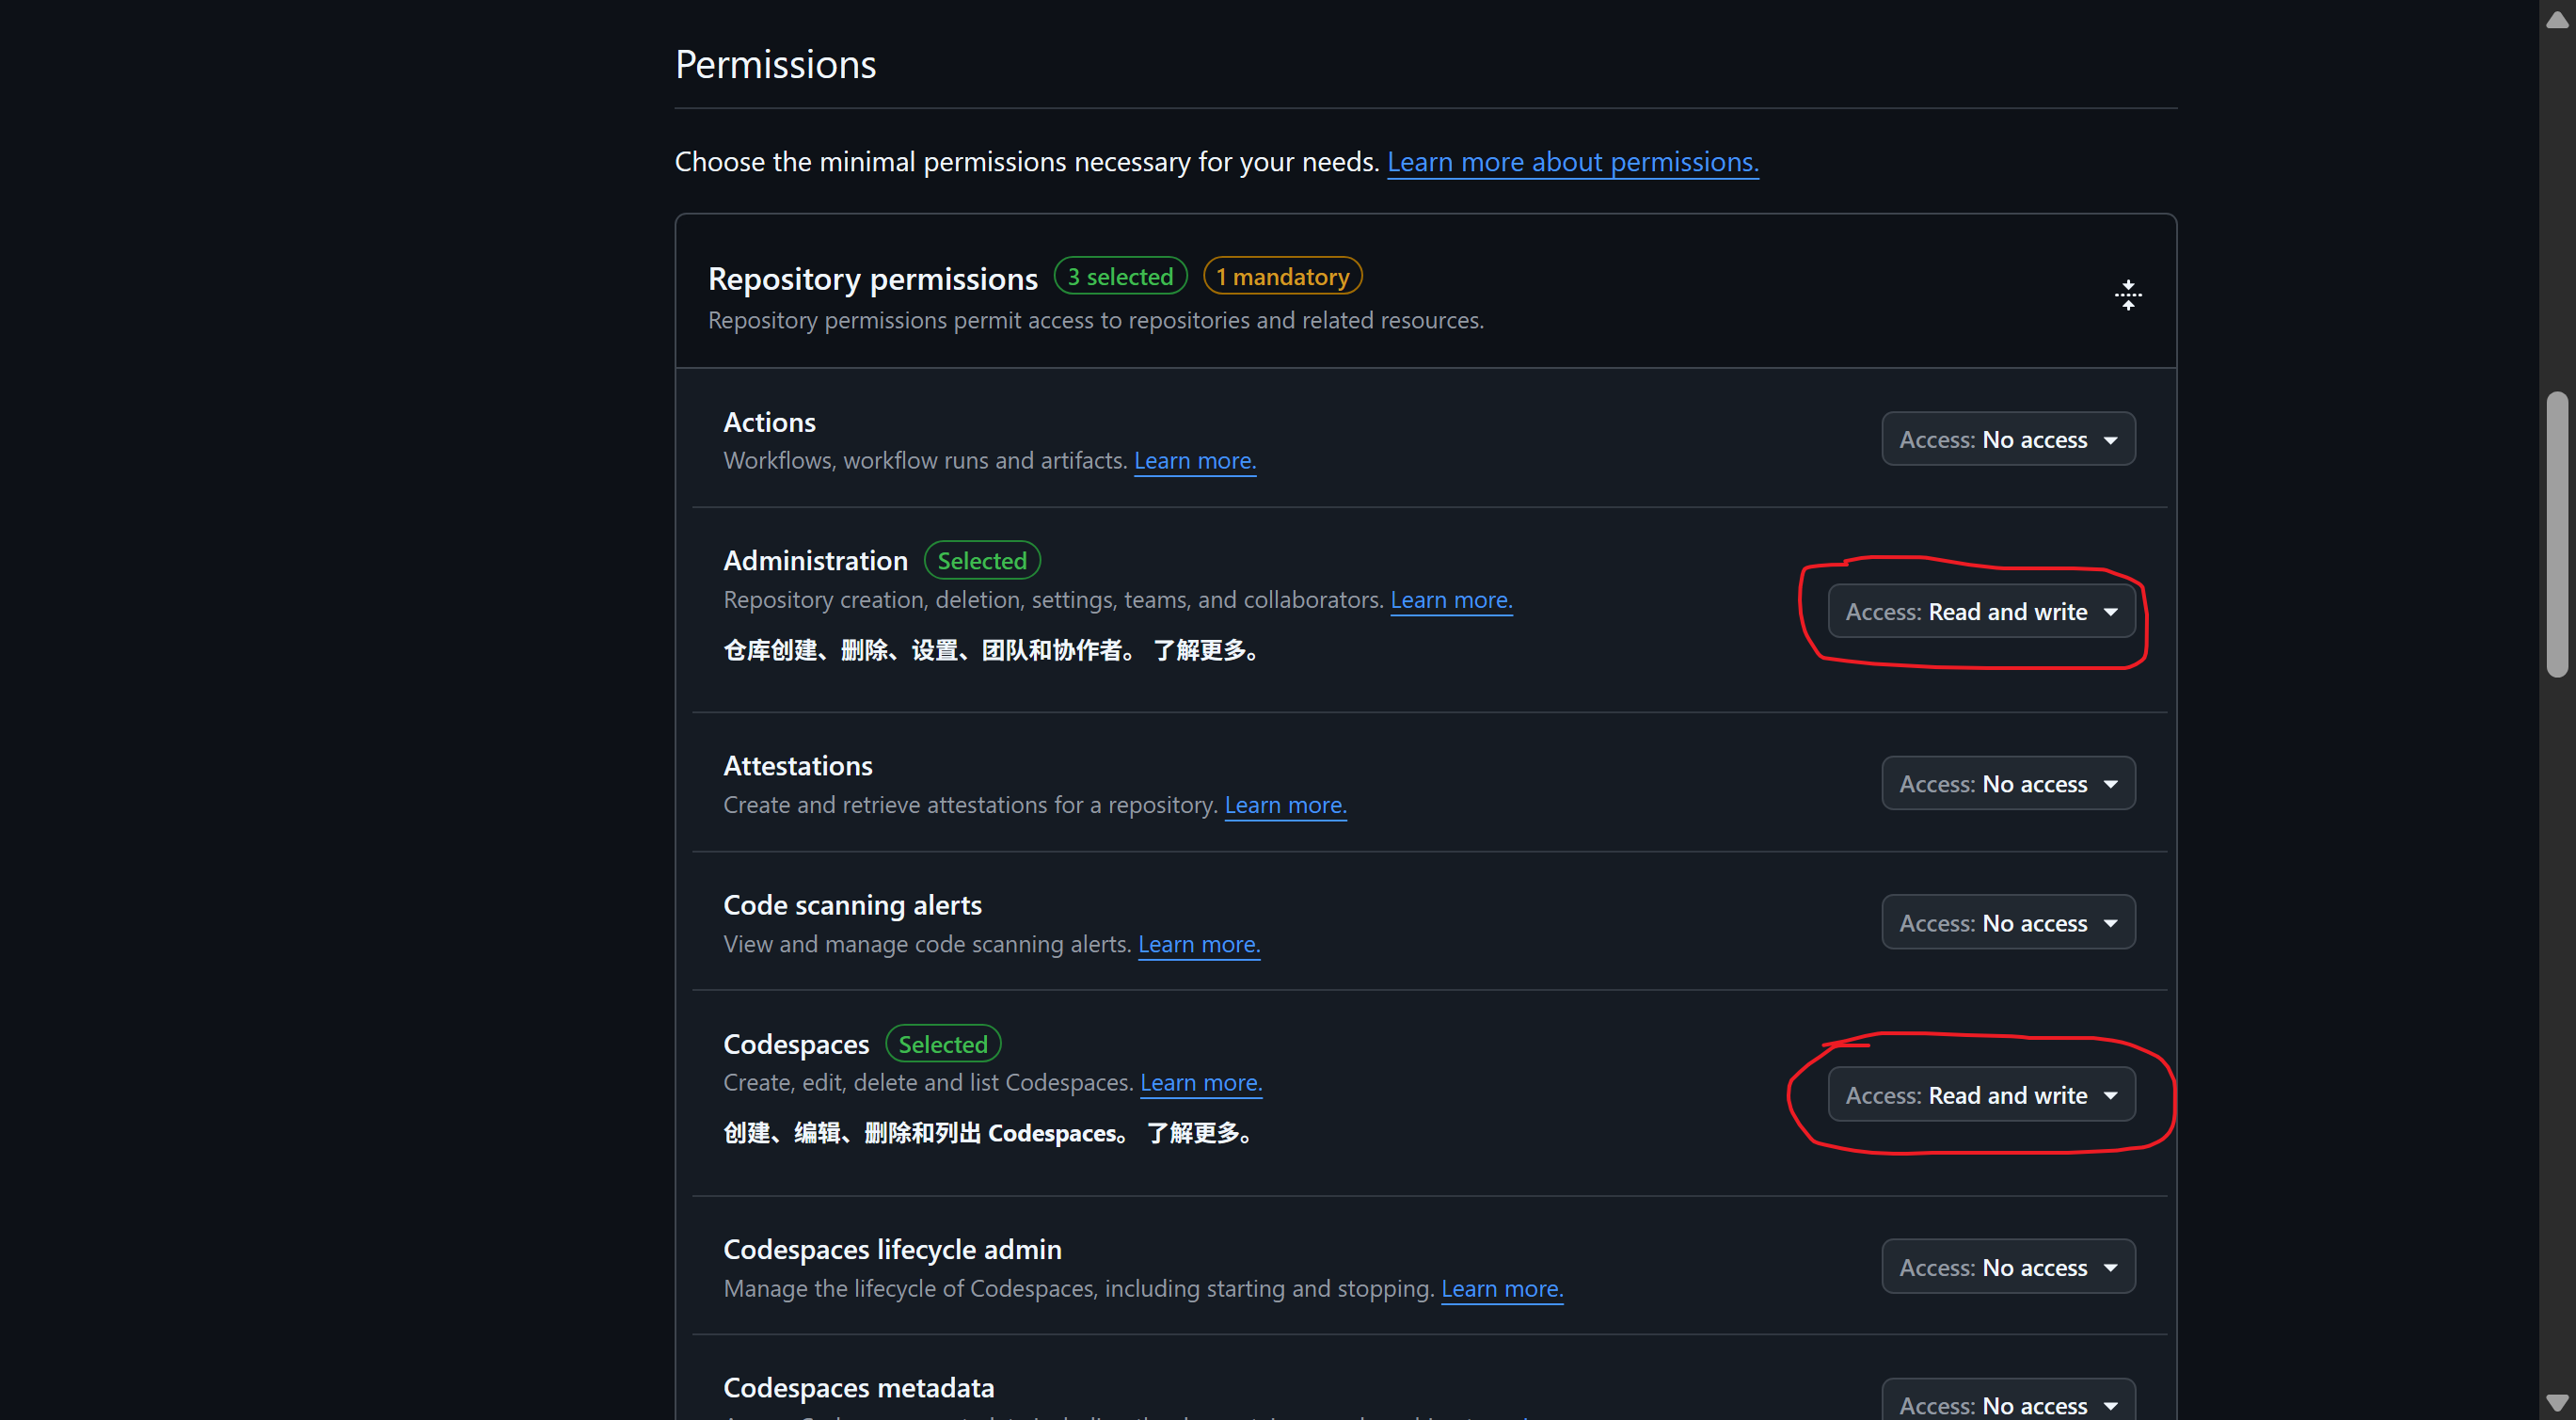2576x1420 pixels.
Task: Change the Administration access level dropdown
Action: 1980,611
